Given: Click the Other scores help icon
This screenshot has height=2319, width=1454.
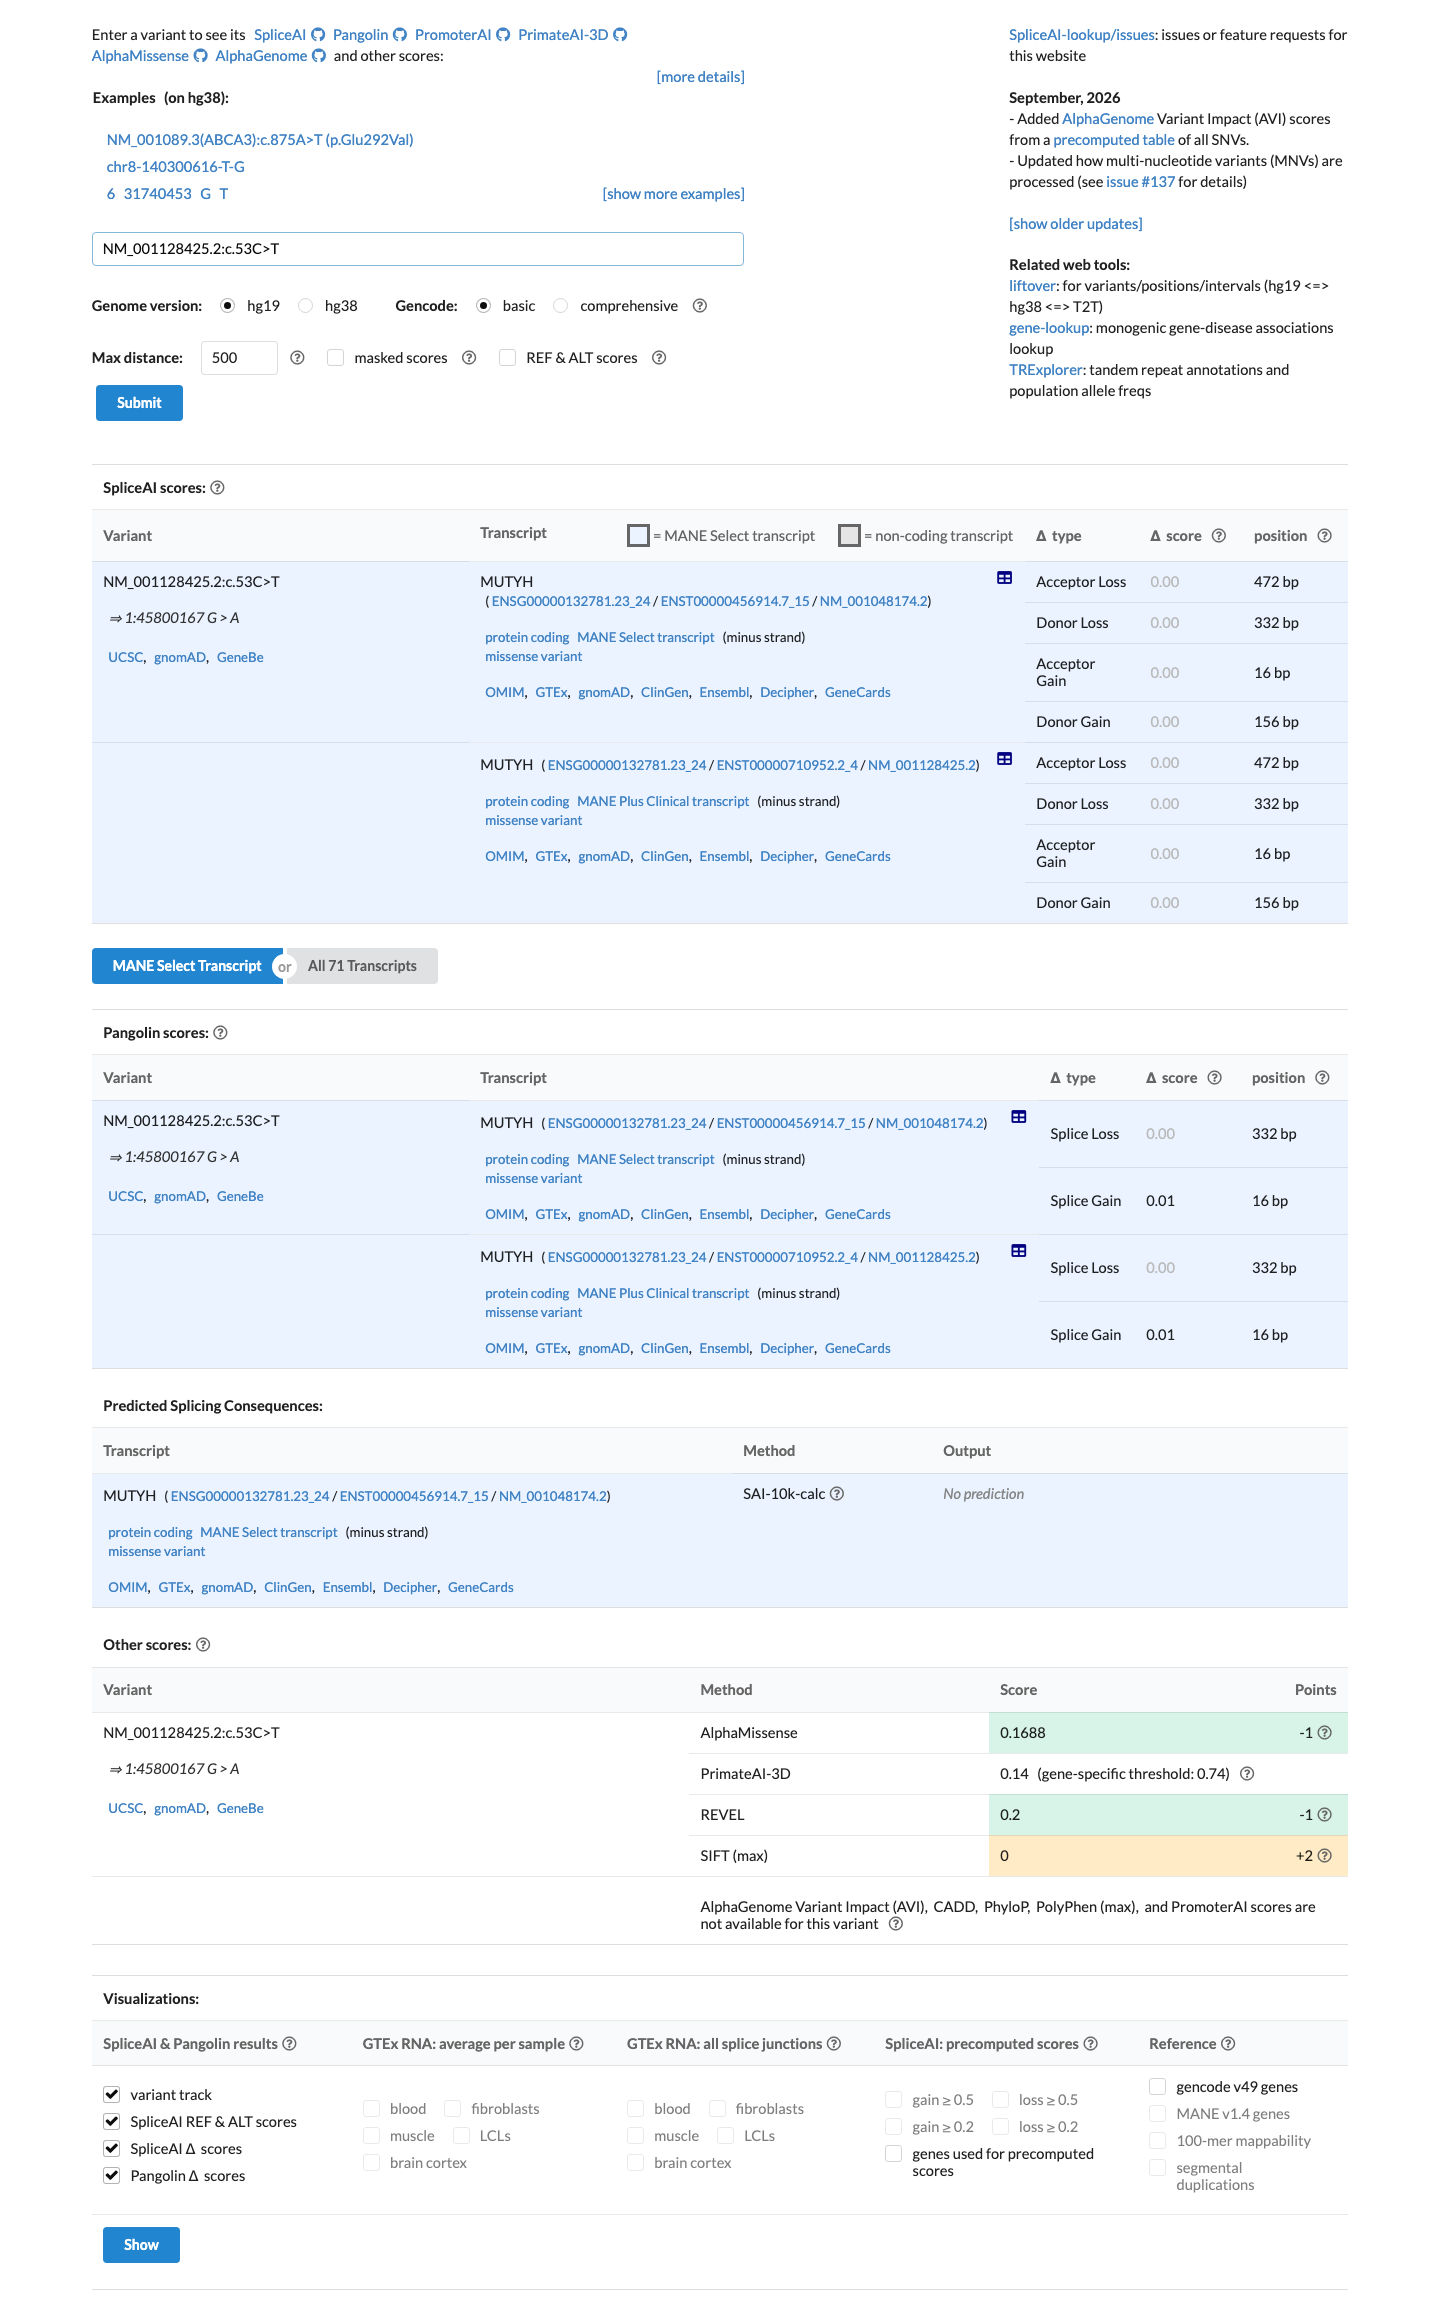Looking at the screenshot, I should tap(203, 1645).
